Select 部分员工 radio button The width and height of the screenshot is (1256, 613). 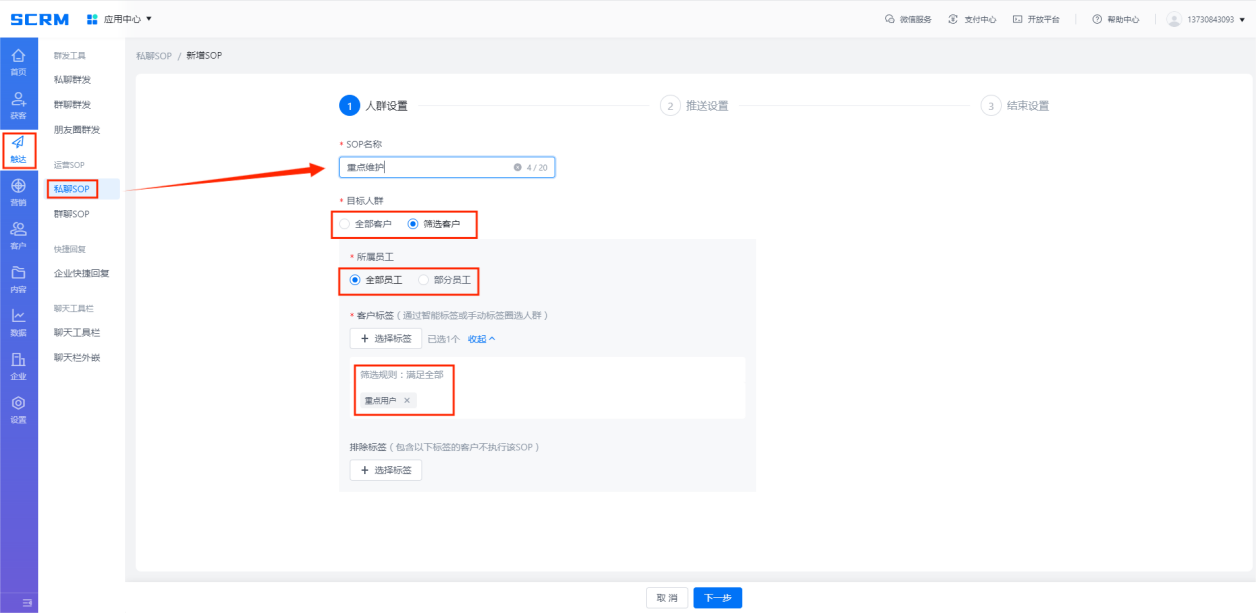click(x=424, y=280)
